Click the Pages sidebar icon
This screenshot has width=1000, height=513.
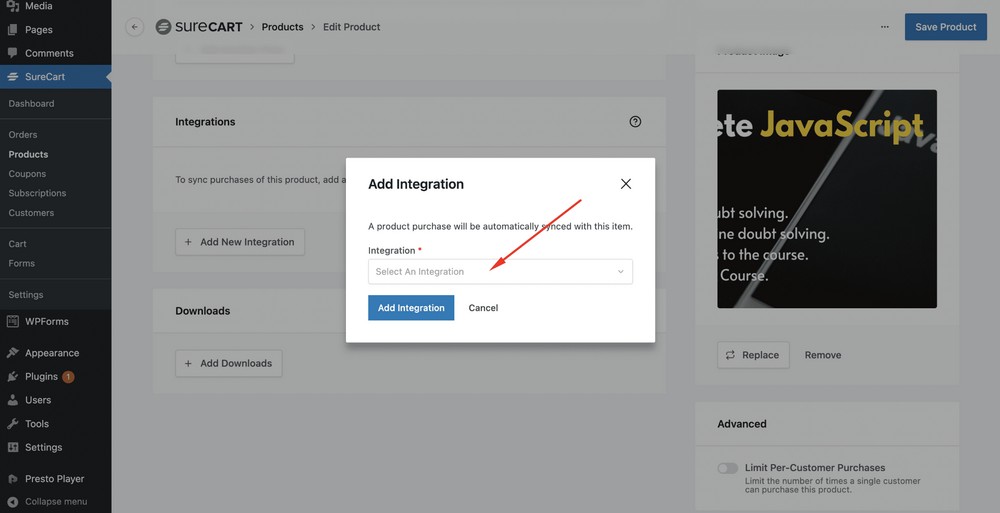tap(13, 29)
